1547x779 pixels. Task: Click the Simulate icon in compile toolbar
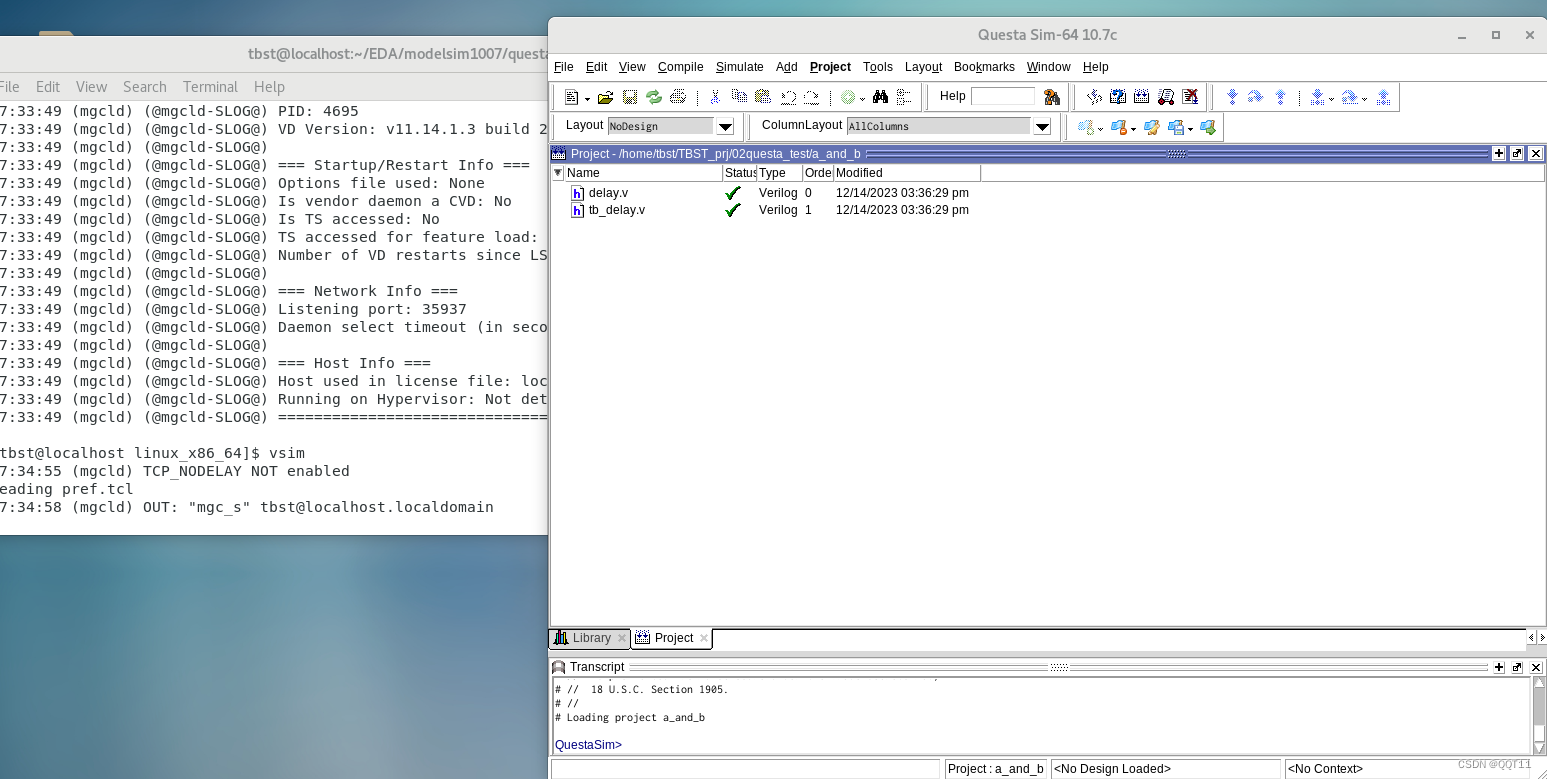tap(1142, 97)
